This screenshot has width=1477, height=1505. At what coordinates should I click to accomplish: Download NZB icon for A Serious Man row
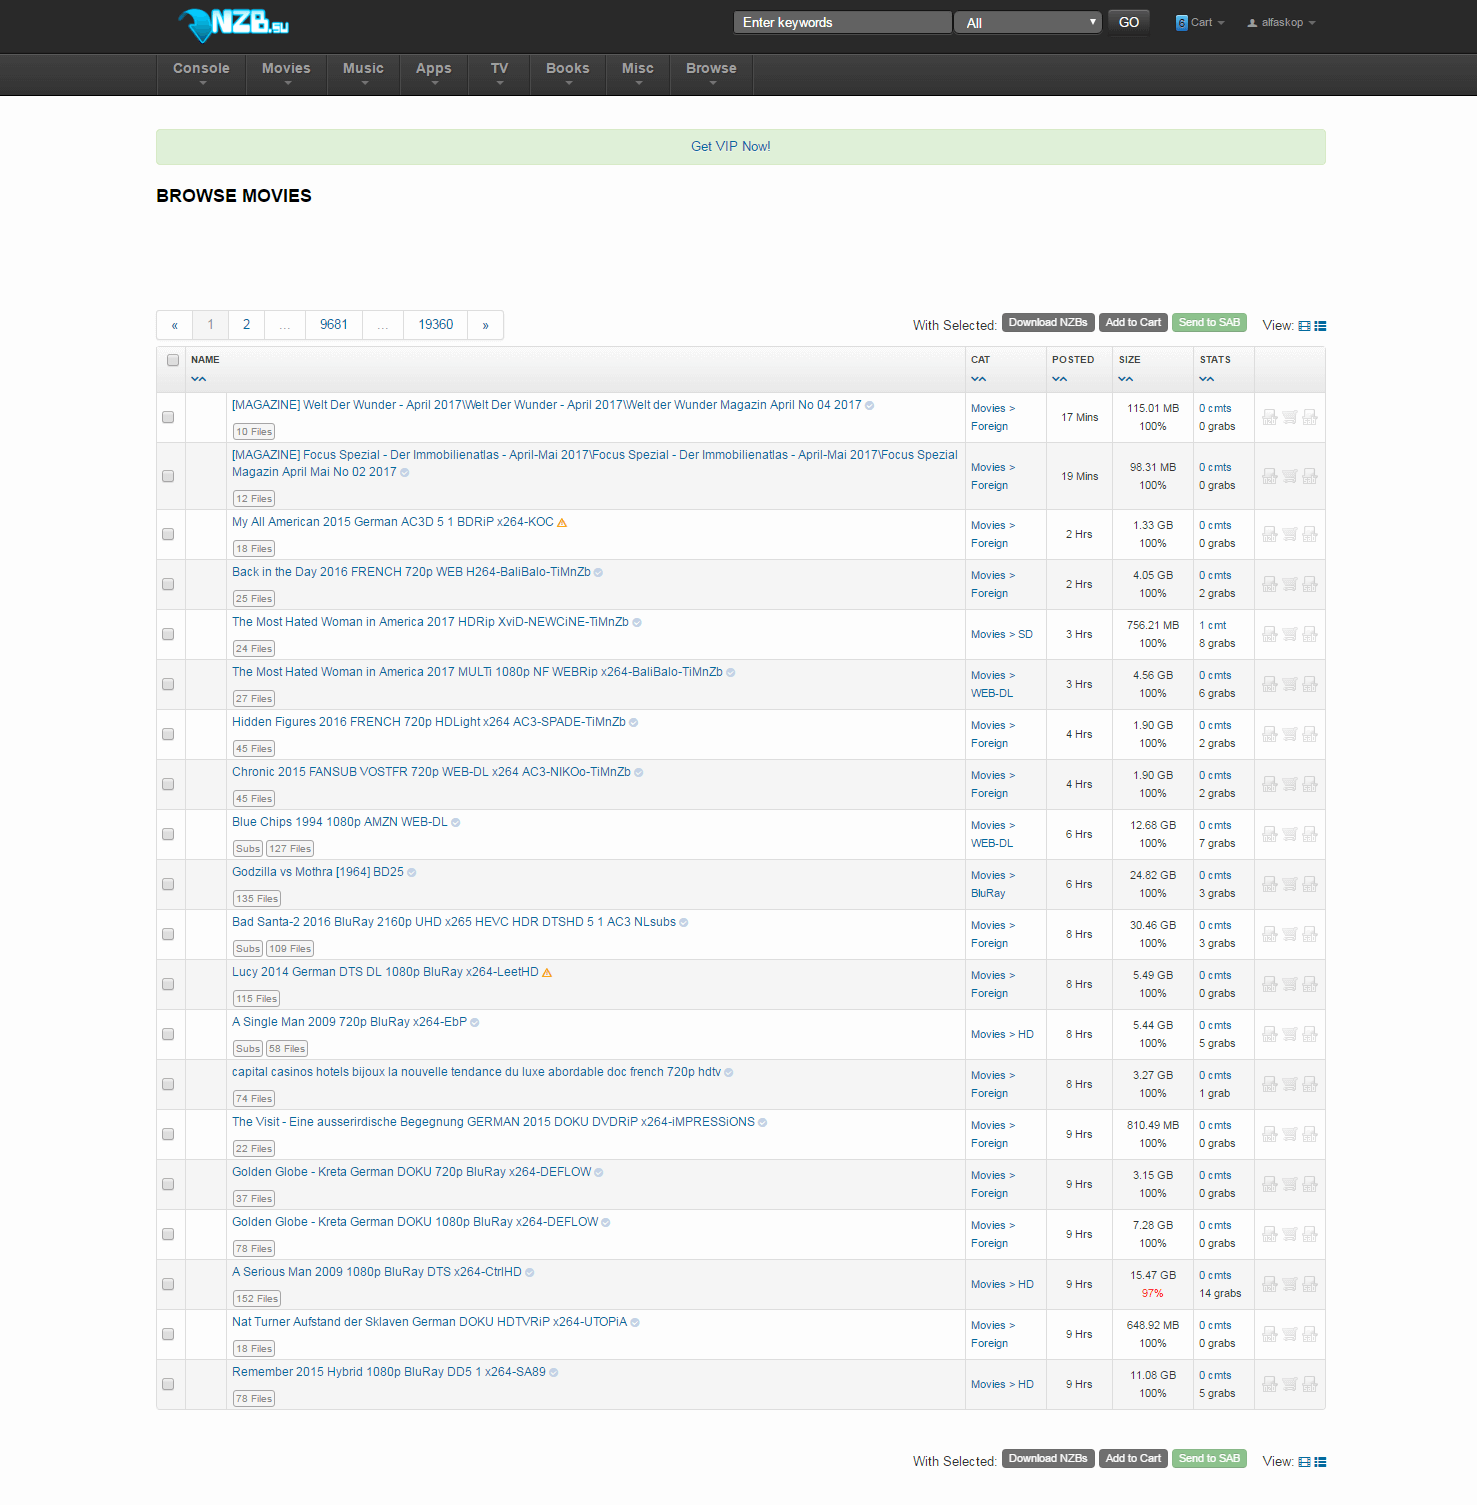tap(1270, 1284)
